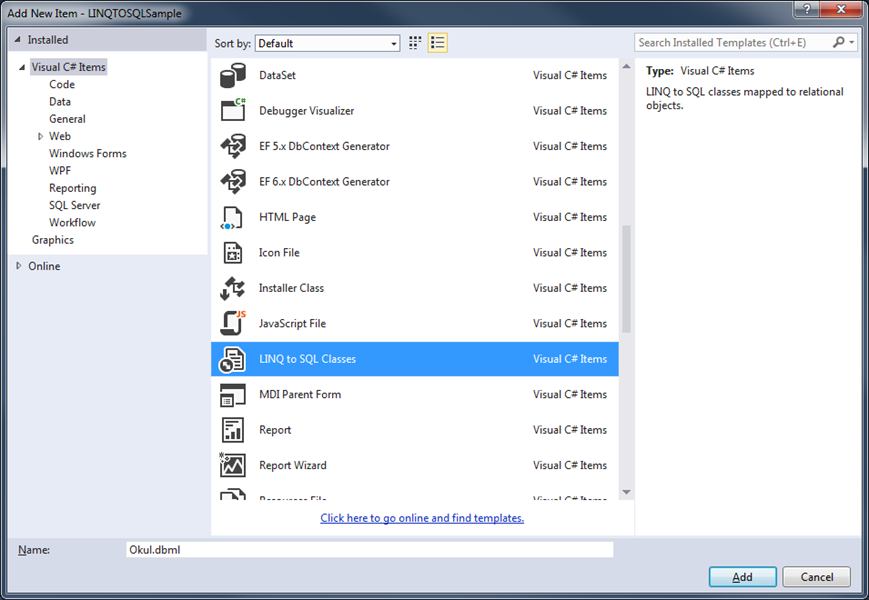Select the Reporting category
The image size is (869, 600).
pos(73,188)
